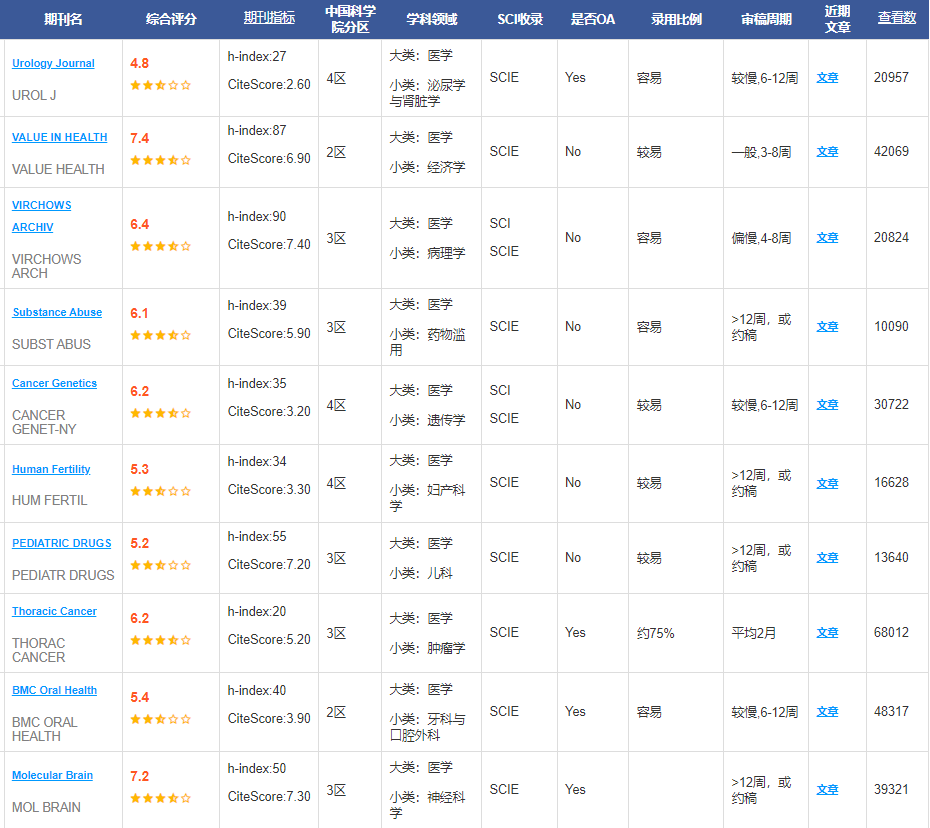
Task: Select the text CiteScore:7.40
Action: 269,244
